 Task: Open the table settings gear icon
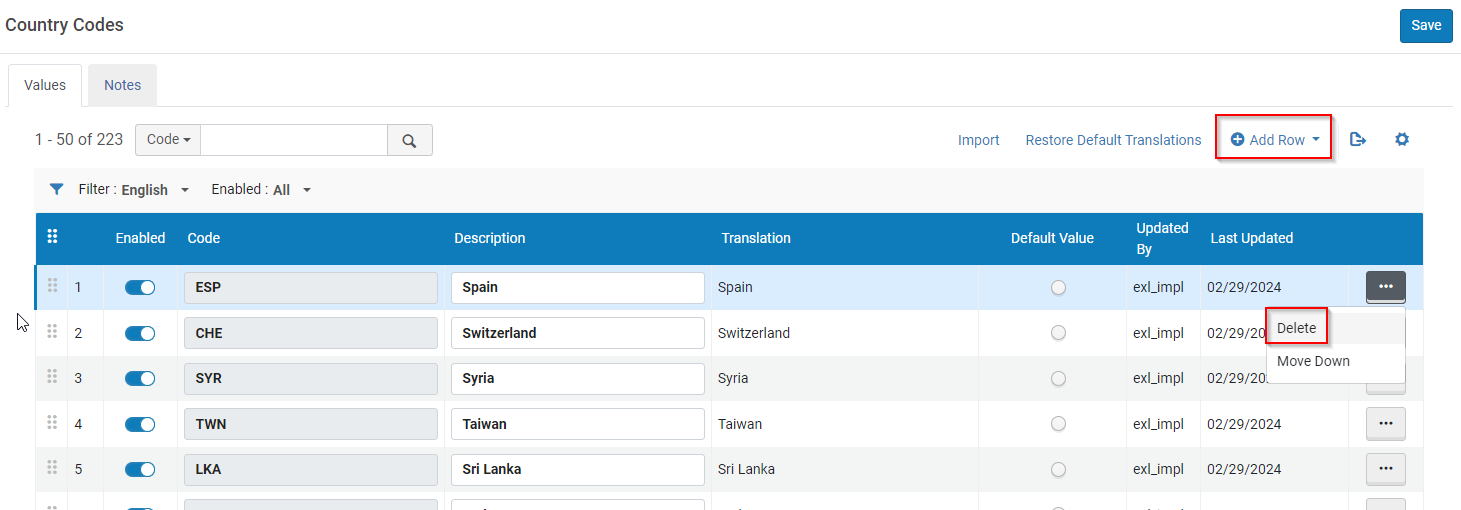pyautogui.click(x=1401, y=140)
